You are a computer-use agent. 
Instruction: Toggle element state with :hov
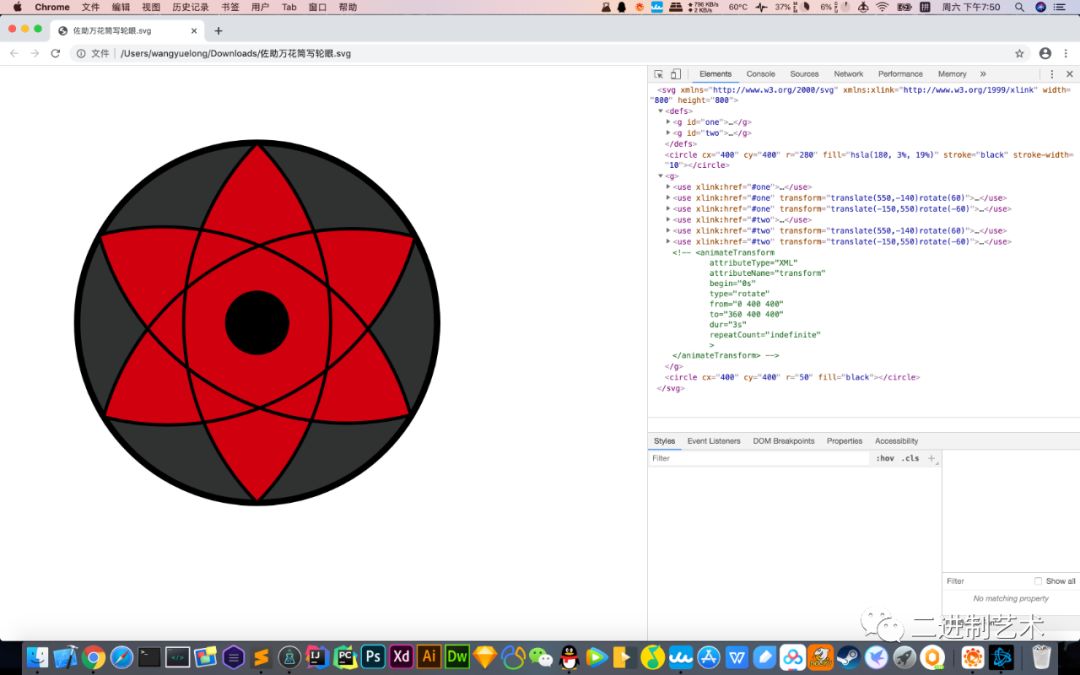[x=885, y=458]
